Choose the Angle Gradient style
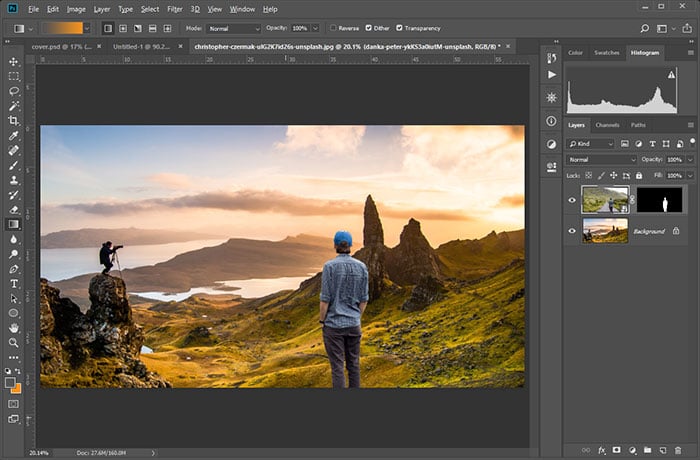 [138, 29]
